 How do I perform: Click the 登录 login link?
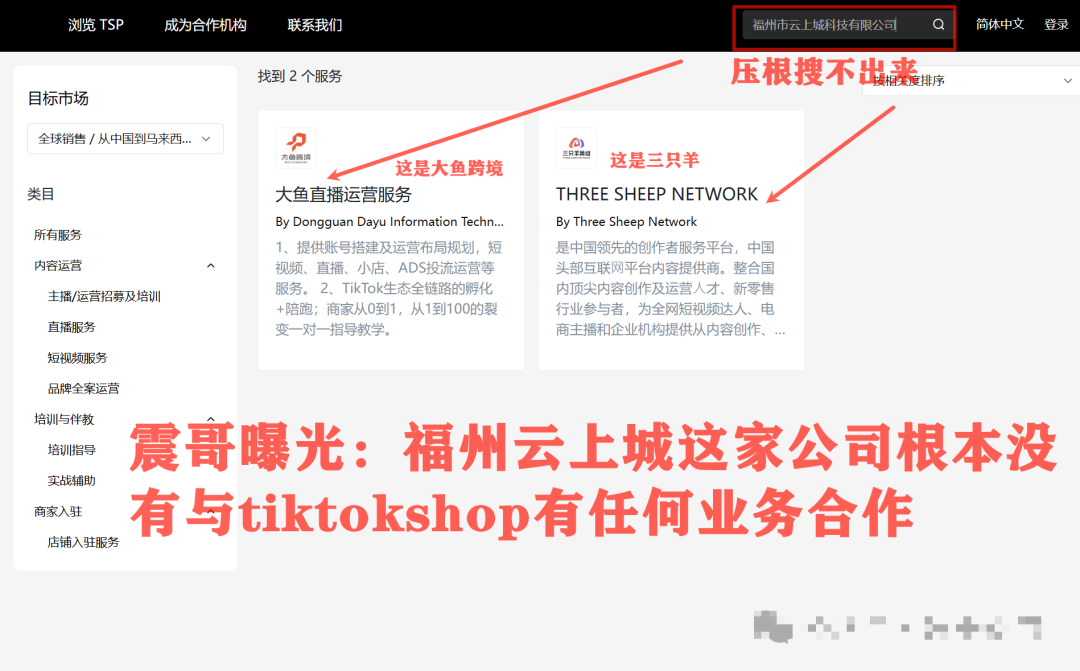click(1056, 25)
